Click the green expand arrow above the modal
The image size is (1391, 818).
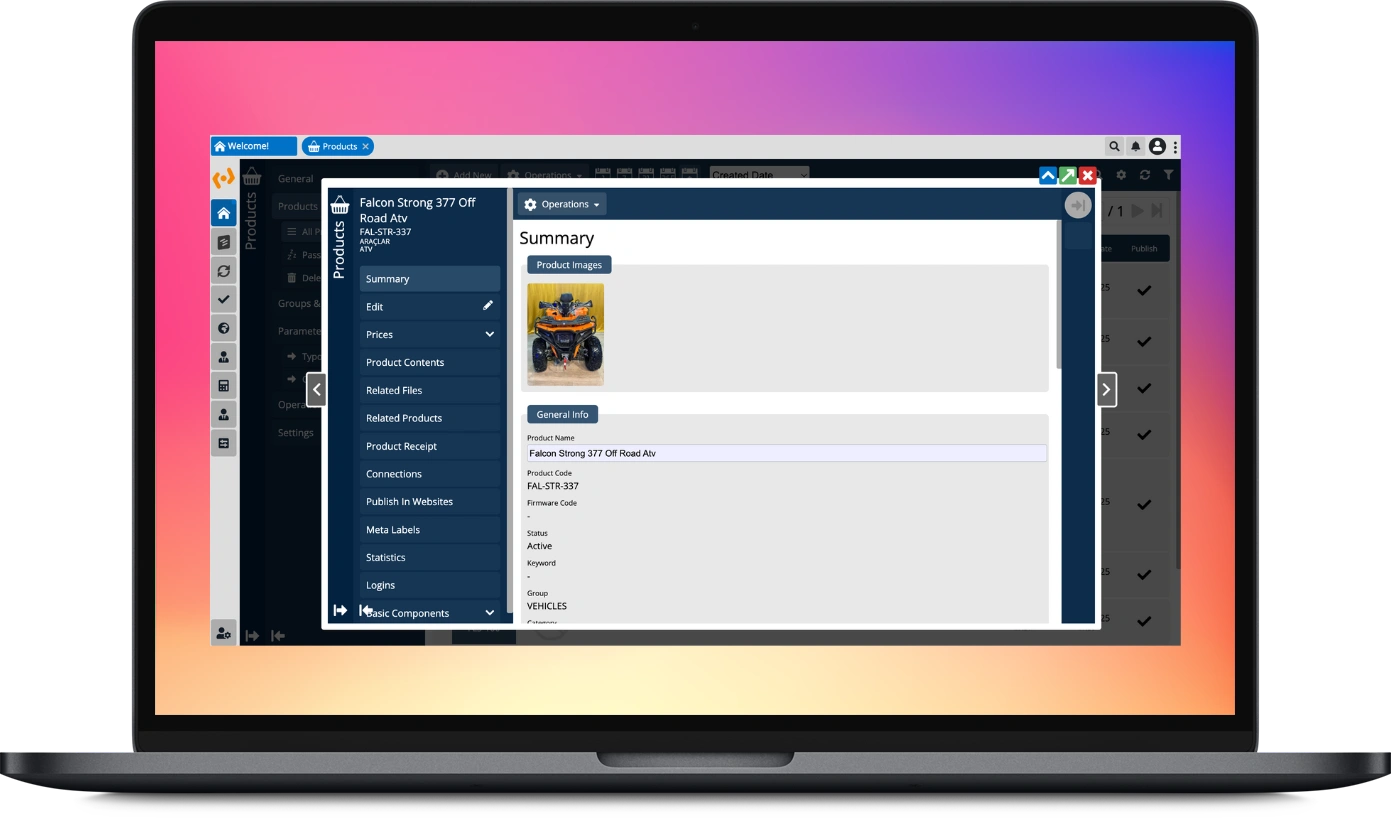1067,175
